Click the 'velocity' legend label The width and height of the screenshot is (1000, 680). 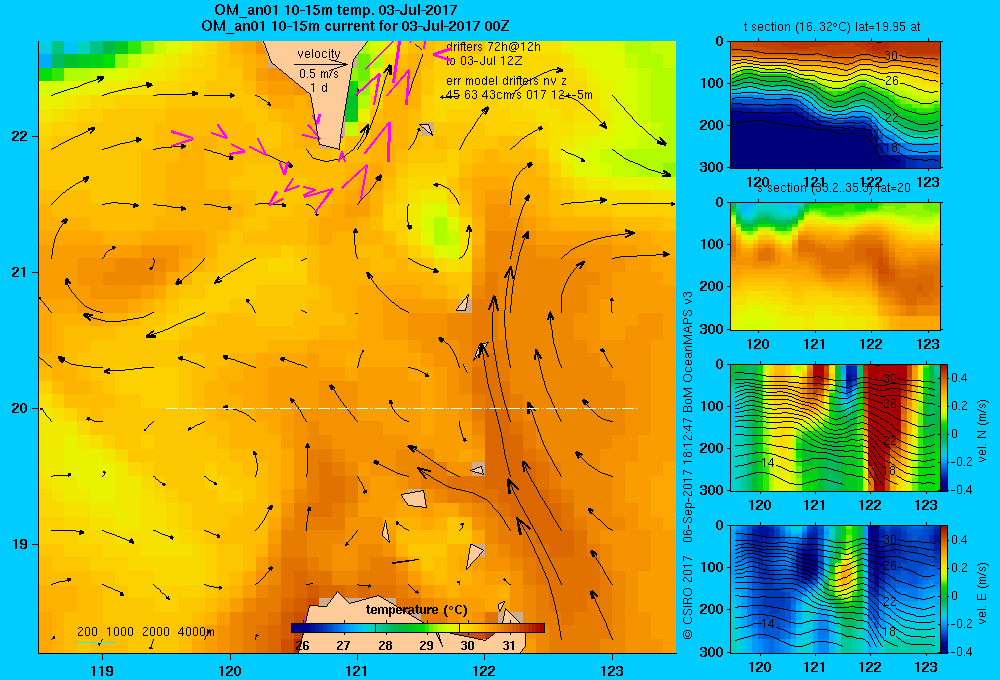click(x=319, y=54)
